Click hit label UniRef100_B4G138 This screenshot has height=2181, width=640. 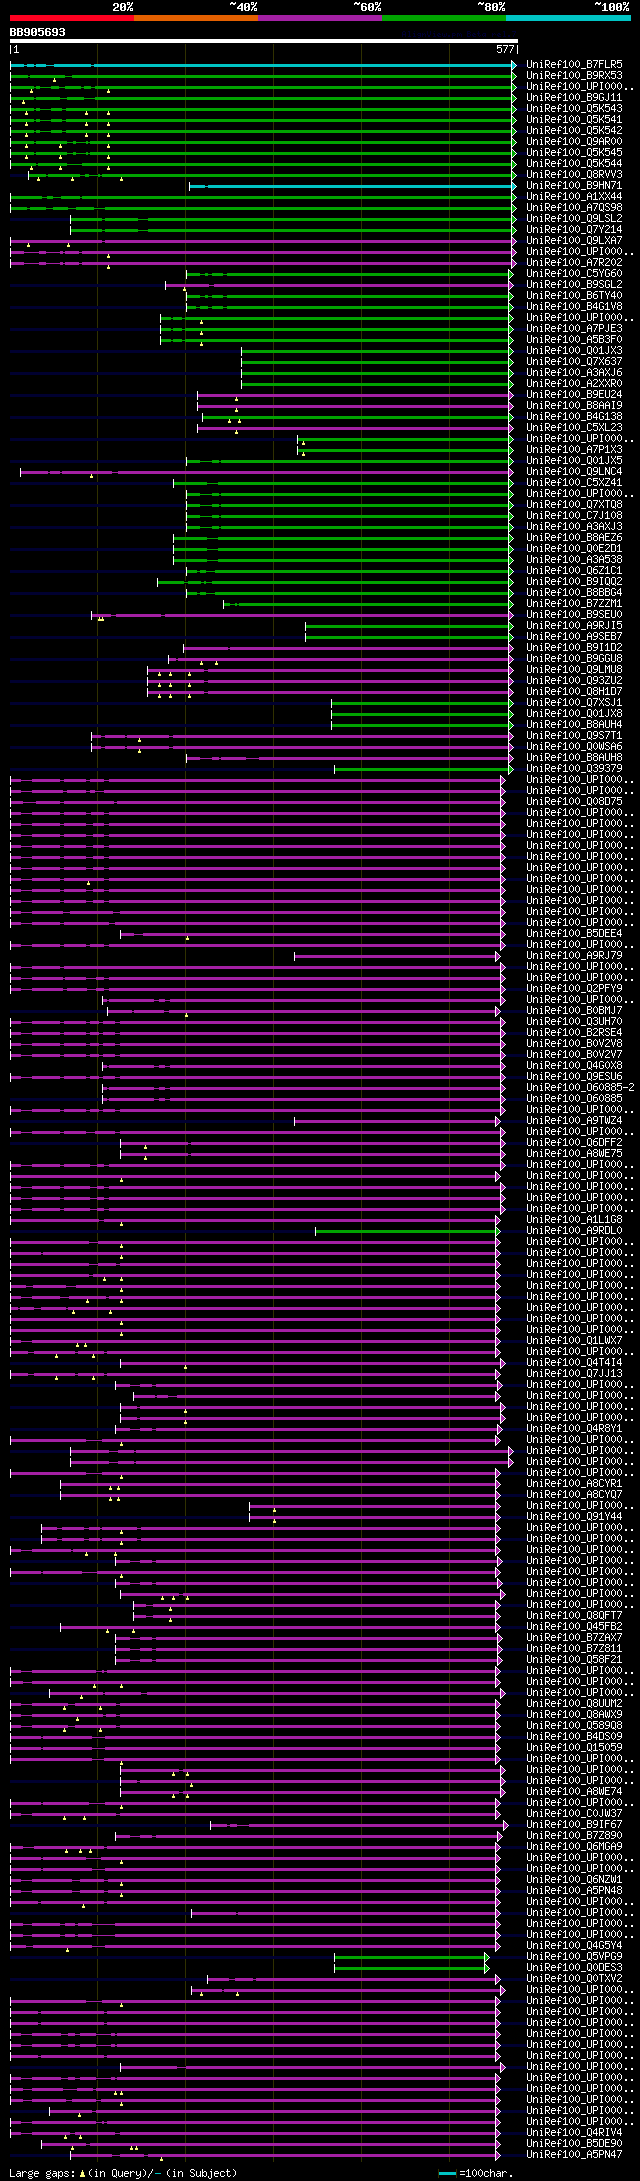coord(574,416)
